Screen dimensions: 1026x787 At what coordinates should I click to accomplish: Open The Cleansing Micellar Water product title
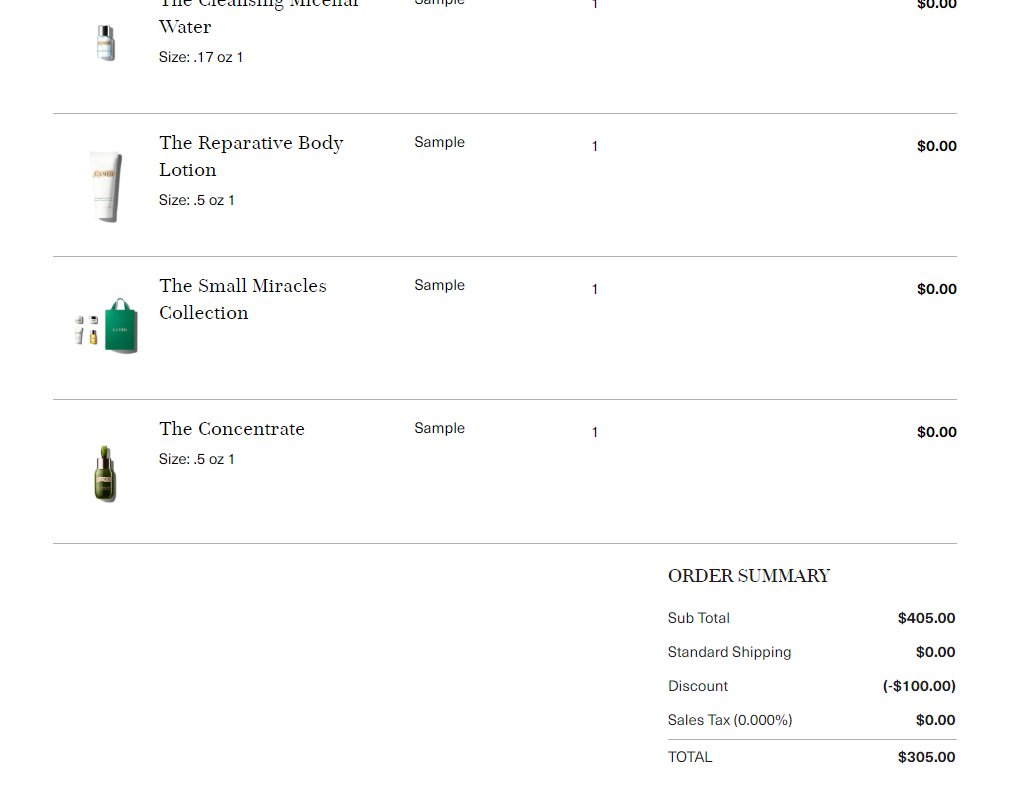tap(258, 14)
